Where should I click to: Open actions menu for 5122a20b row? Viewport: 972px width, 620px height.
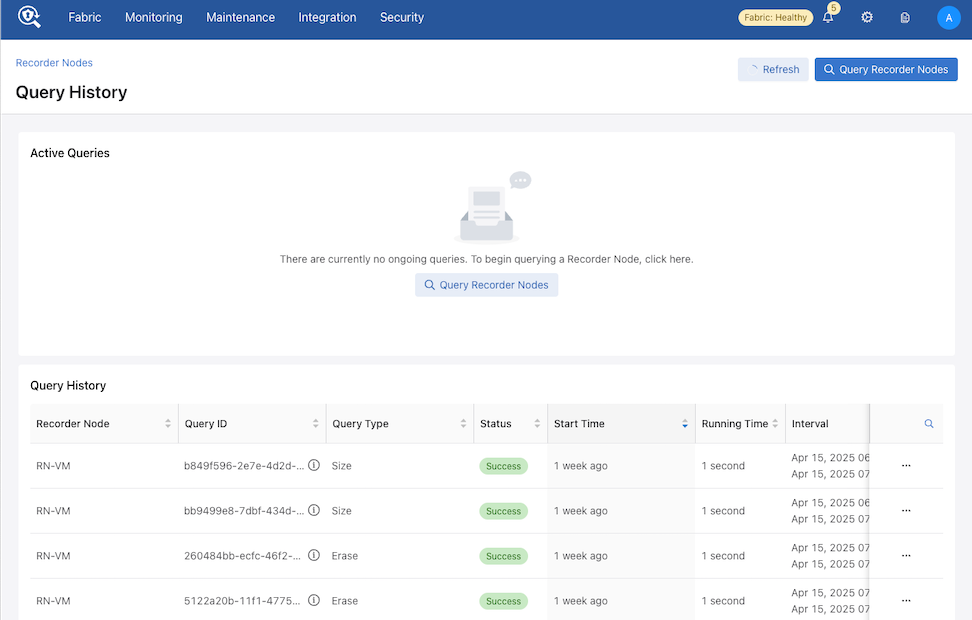click(906, 600)
